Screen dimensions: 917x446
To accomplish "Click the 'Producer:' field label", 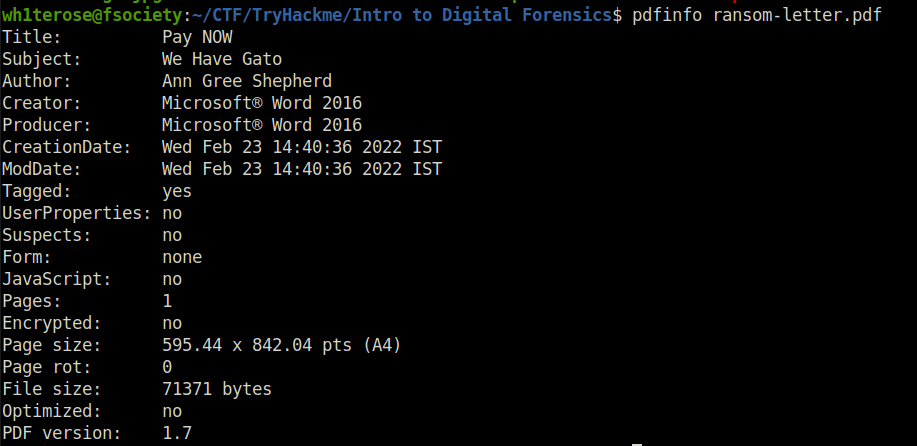I will click(x=47, y=125).
